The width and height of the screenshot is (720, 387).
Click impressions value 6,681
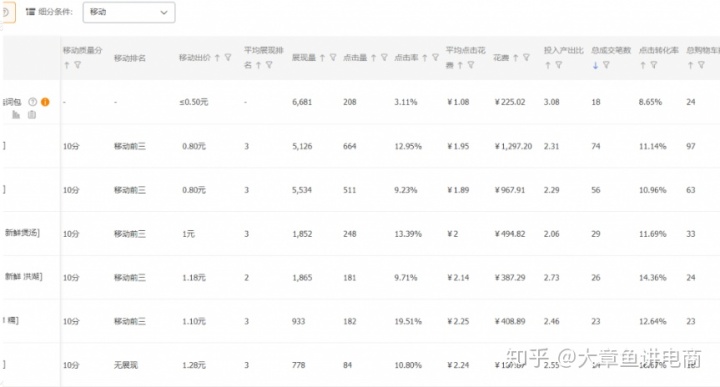click(x=302, y=102)
